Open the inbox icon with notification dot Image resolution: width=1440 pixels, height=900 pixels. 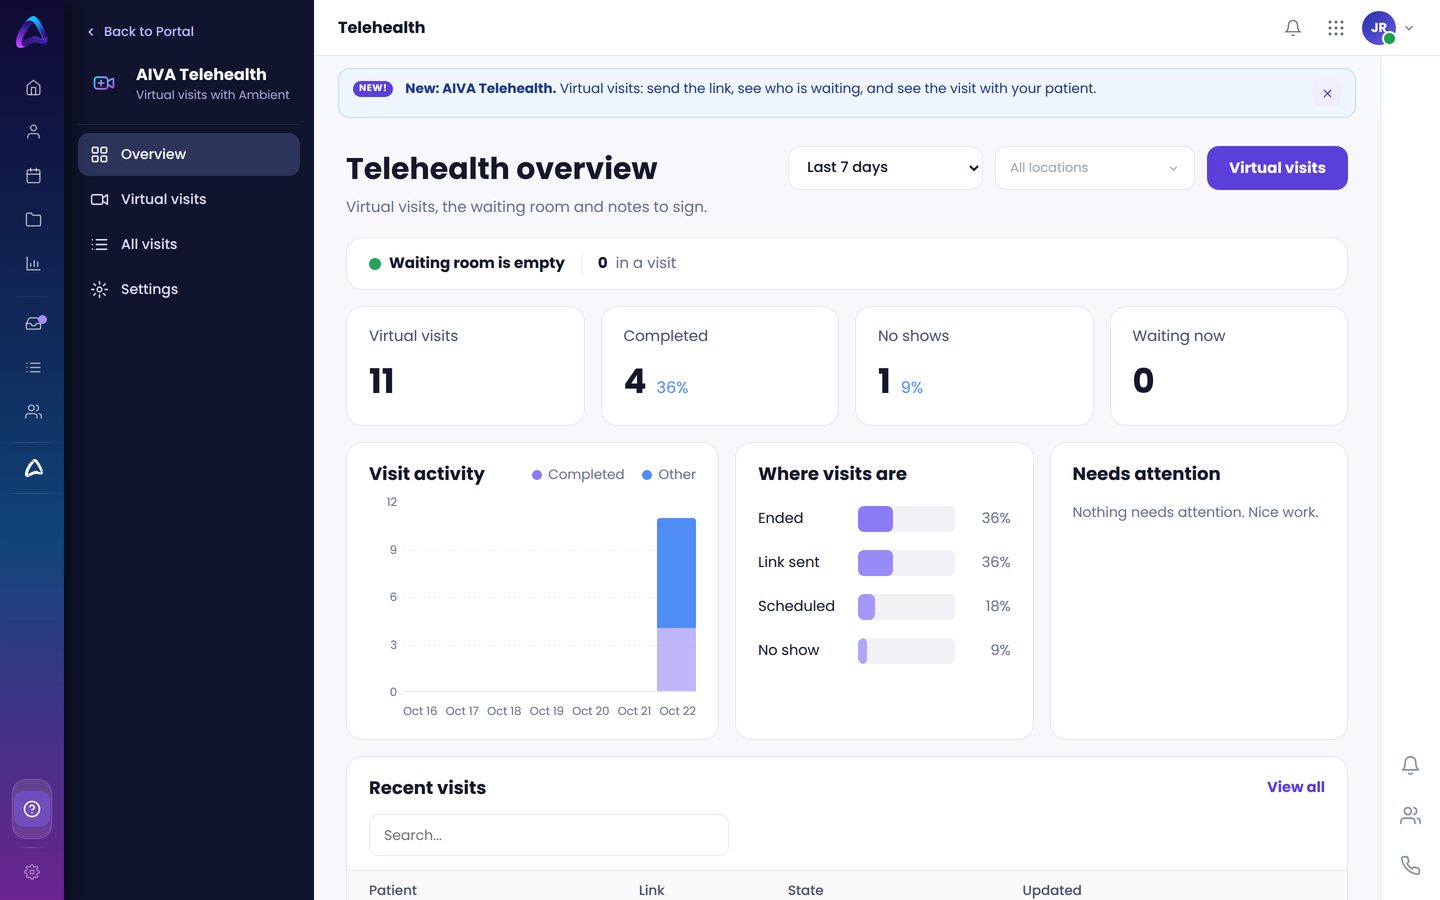pos(34,323)
